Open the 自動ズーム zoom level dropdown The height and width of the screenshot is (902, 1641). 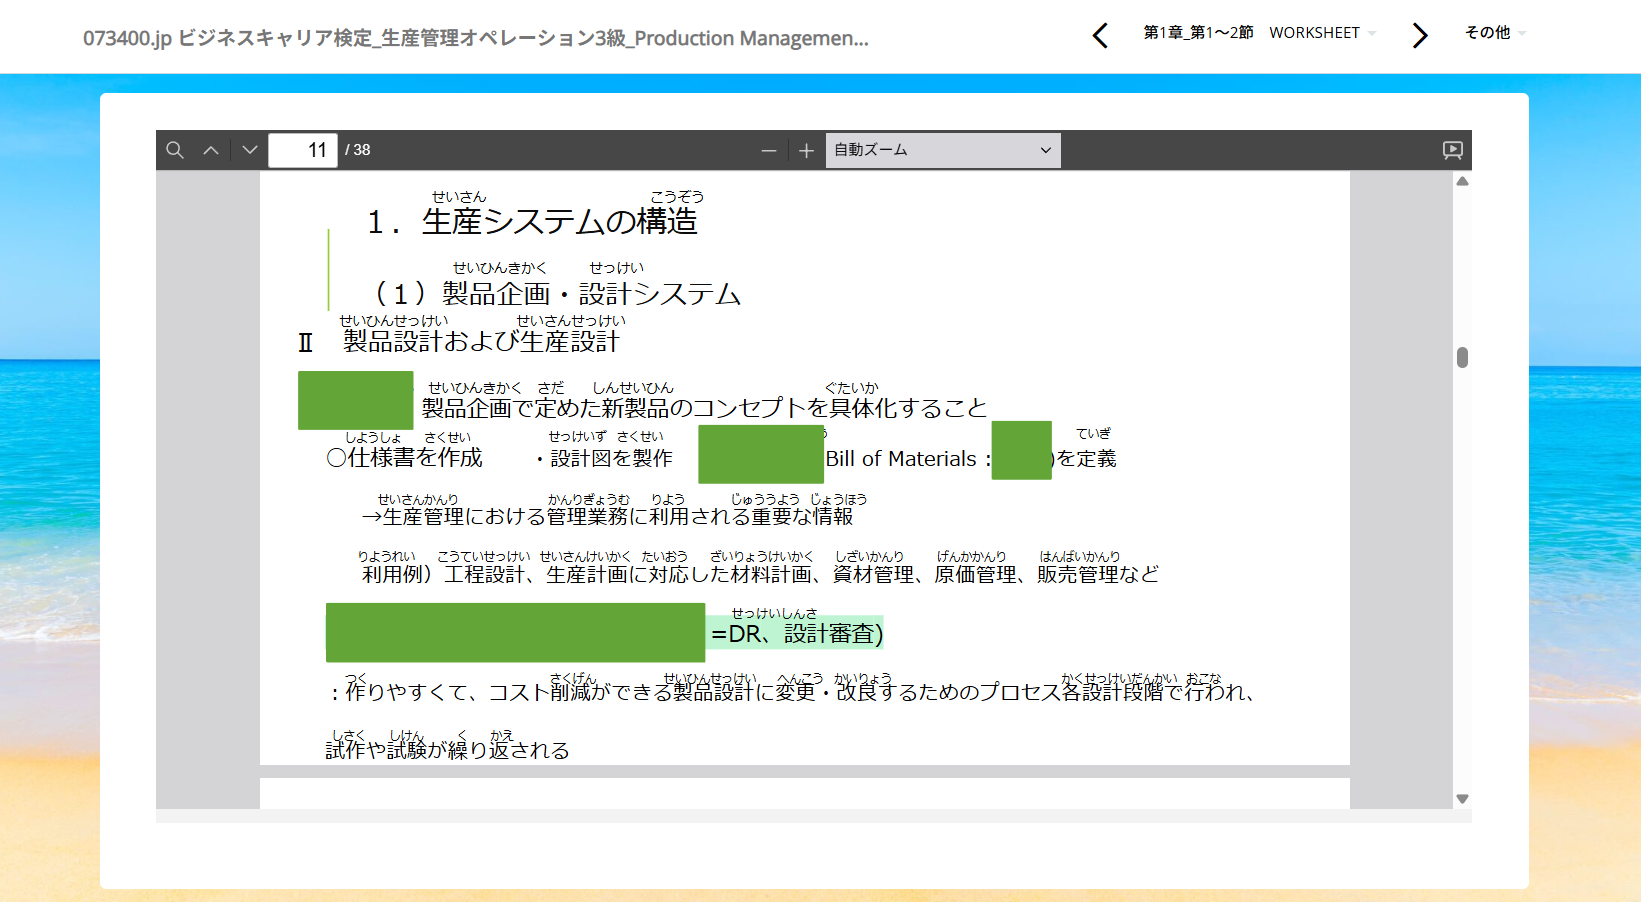(x=941, y=150)
